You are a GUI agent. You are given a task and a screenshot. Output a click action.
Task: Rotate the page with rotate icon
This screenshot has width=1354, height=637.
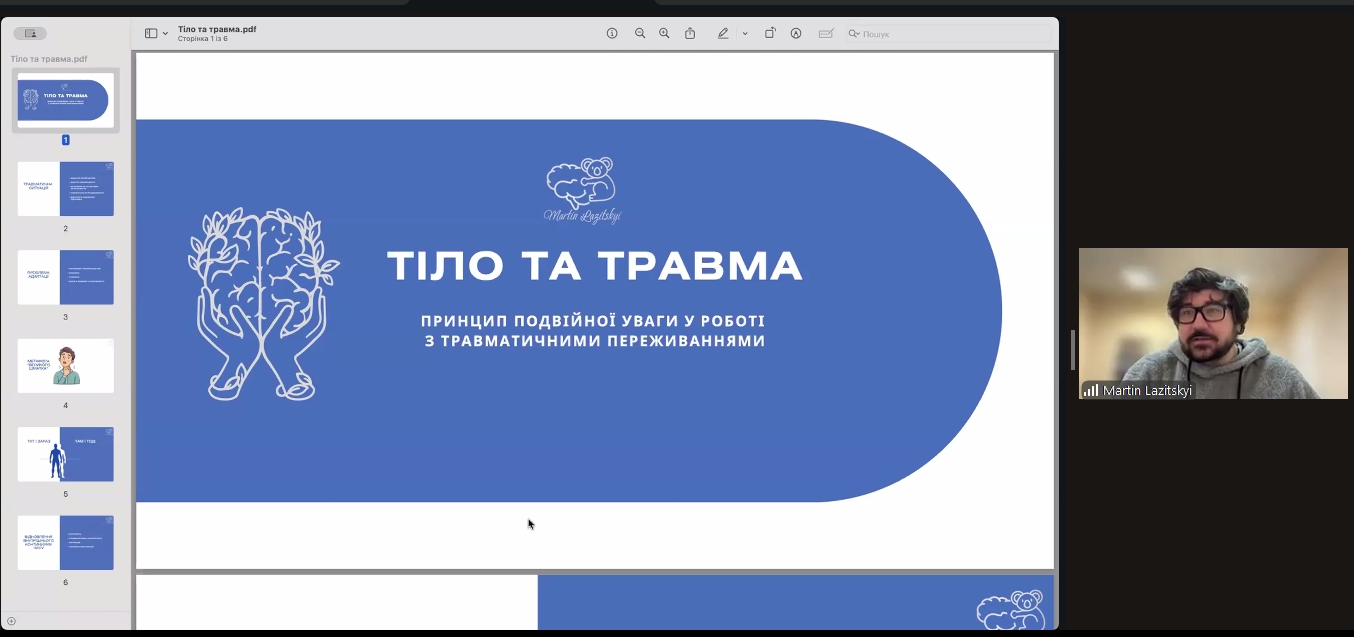tap(770, 33)
